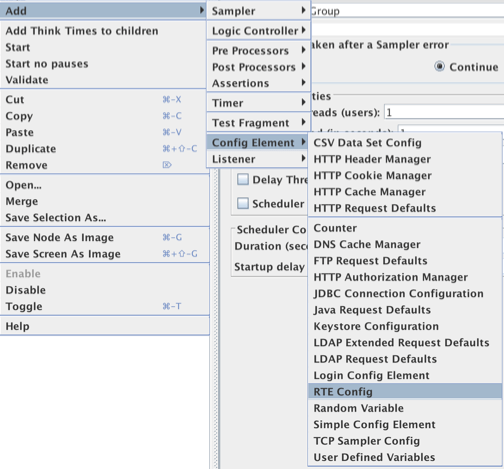
Task: Add DNS Cache Manager
Action: [405, 244]
